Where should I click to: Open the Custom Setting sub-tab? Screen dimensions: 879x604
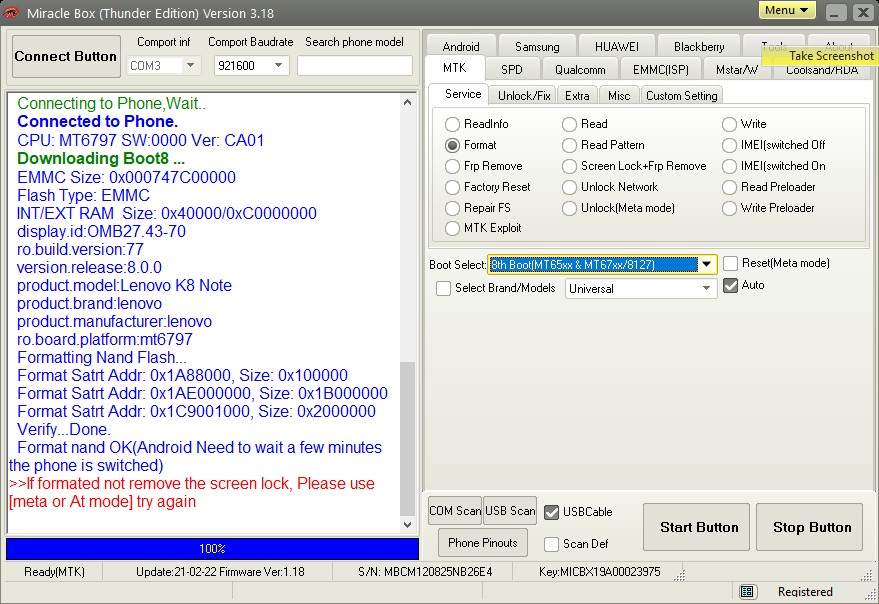pyautogui.click(x=682, y=95)
